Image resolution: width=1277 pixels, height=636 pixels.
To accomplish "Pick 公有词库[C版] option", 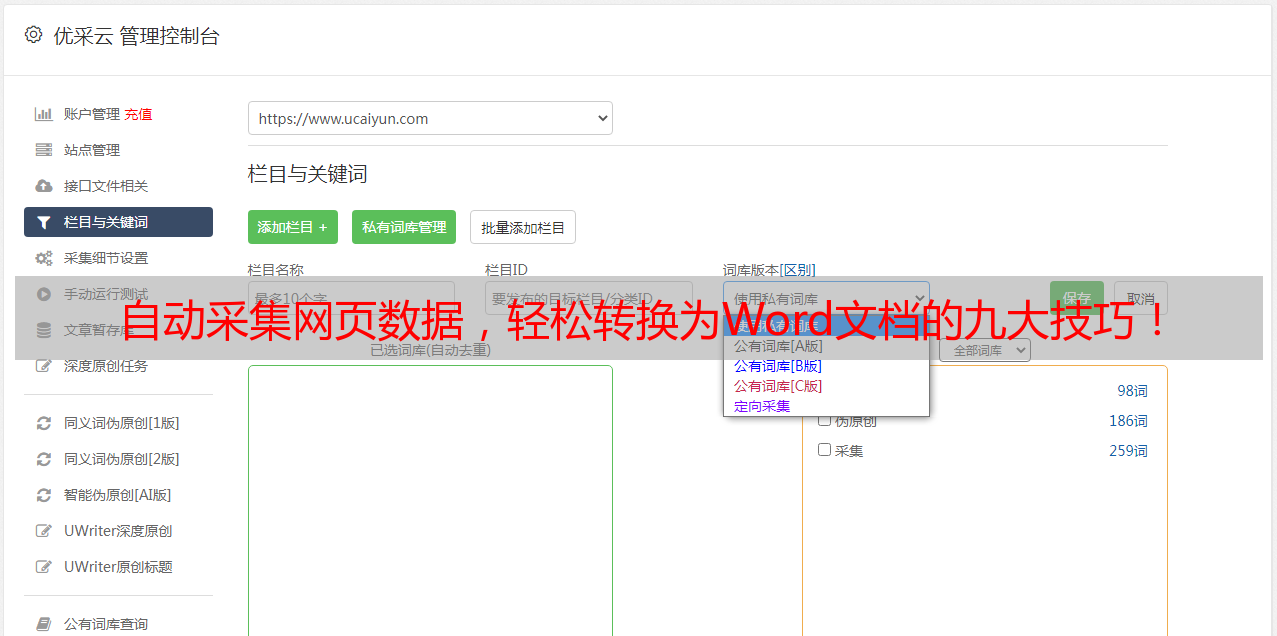I will [x=778, y=386].
